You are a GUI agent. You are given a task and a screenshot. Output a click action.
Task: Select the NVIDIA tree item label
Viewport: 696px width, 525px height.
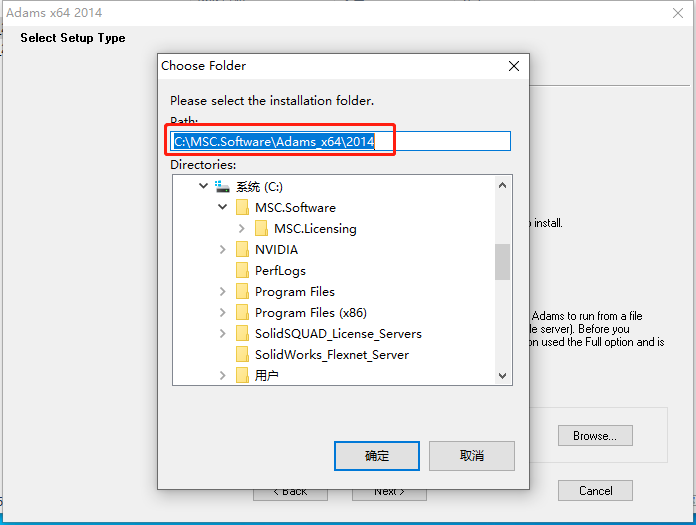[x=276, y=249]
